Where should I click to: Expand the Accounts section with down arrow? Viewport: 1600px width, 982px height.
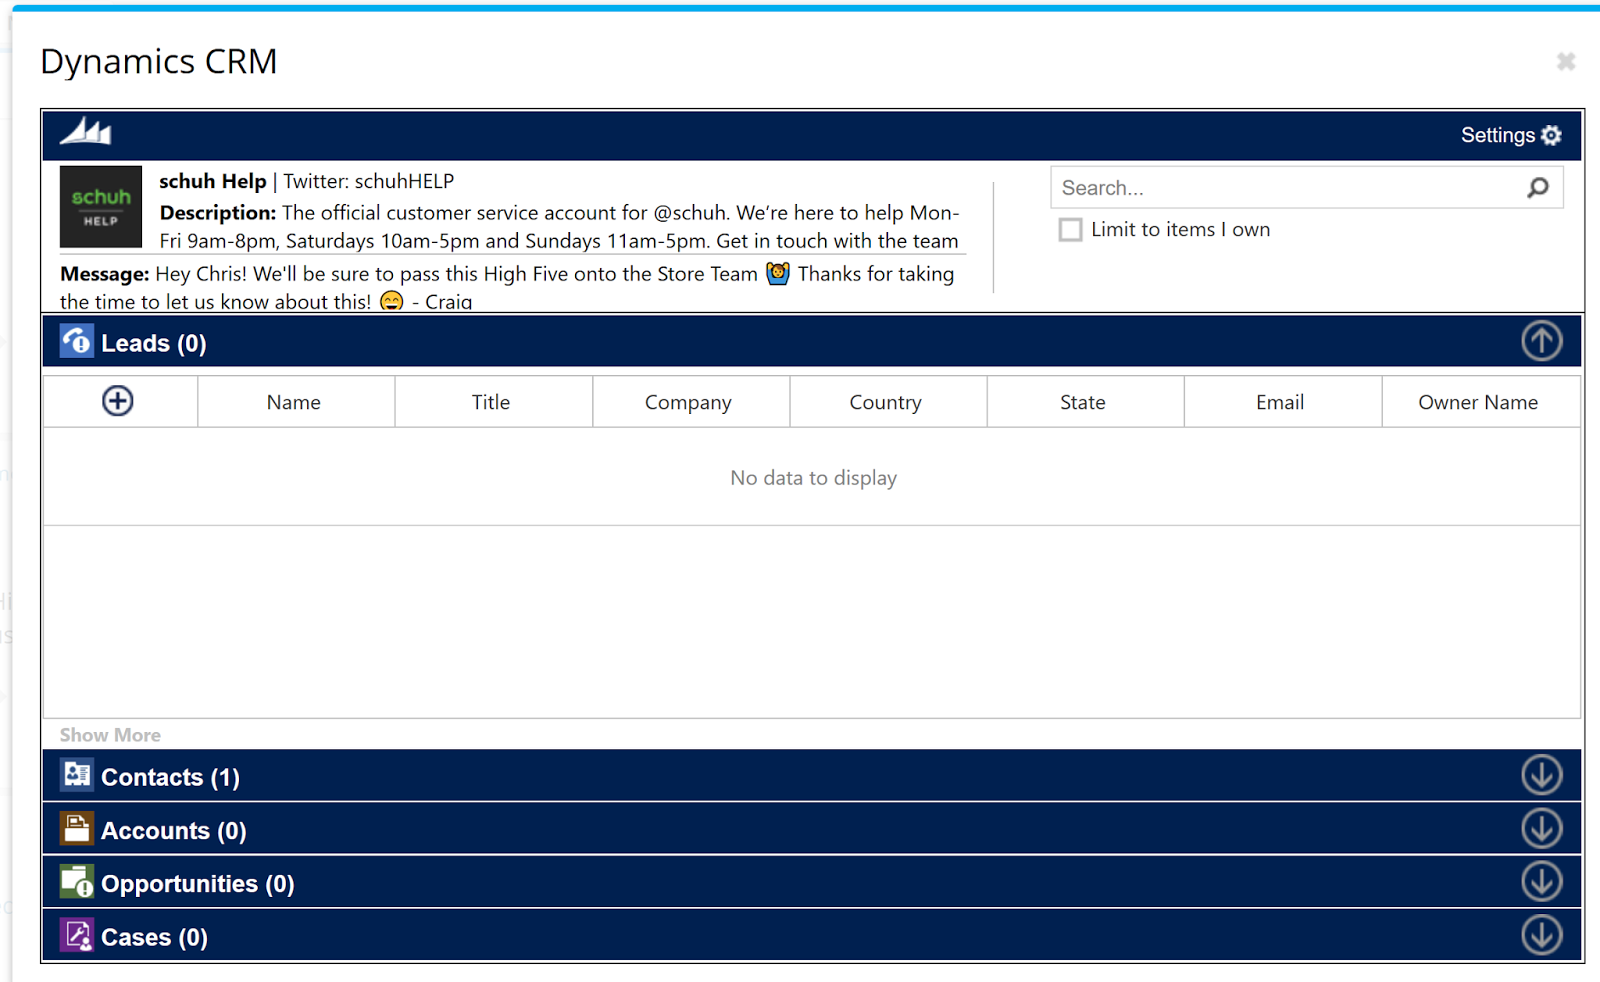click(x=1542, y=828)
